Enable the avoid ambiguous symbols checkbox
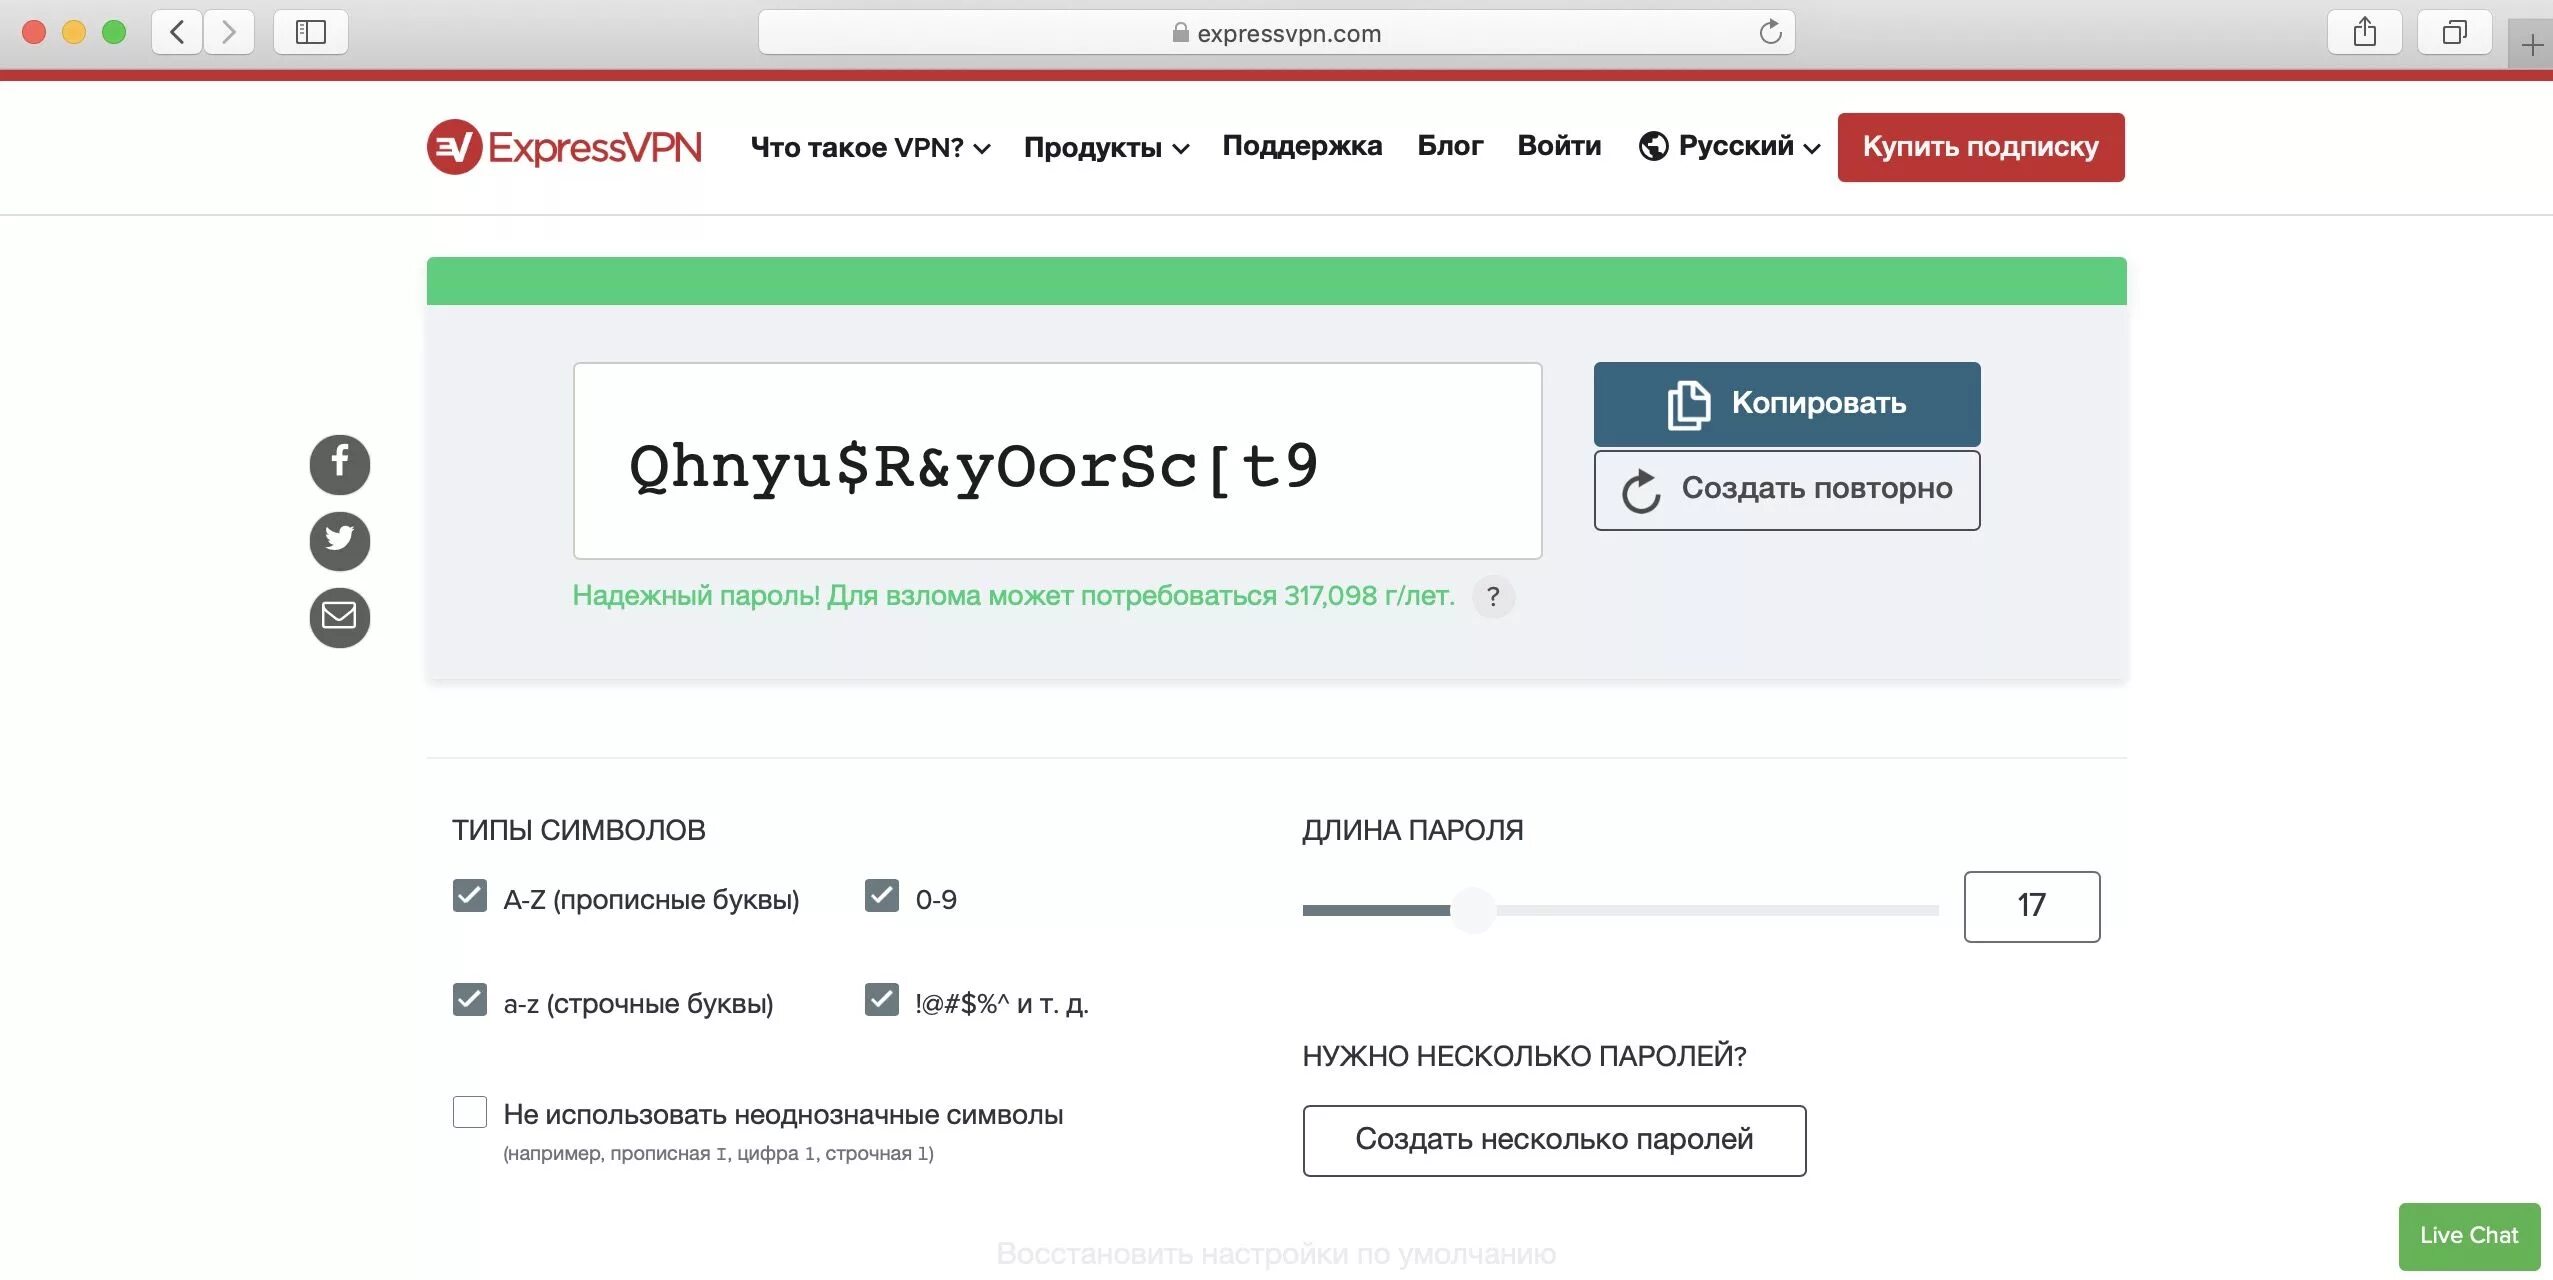 468,1109
